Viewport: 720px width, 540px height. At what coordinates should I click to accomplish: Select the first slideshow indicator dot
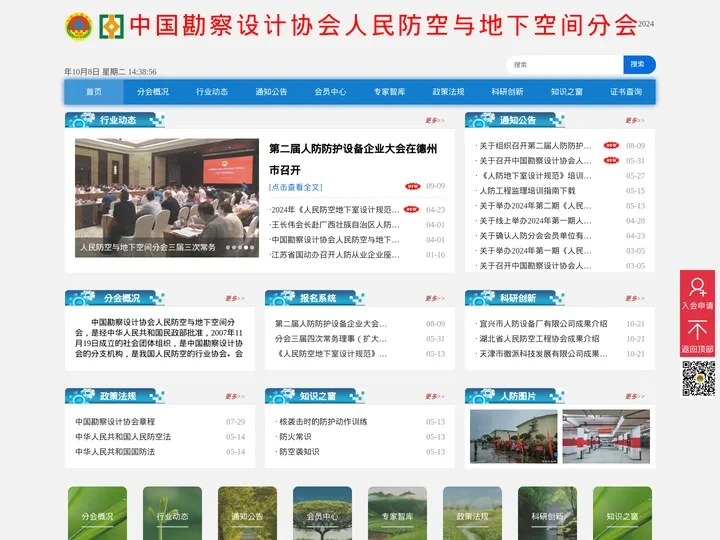228,248
